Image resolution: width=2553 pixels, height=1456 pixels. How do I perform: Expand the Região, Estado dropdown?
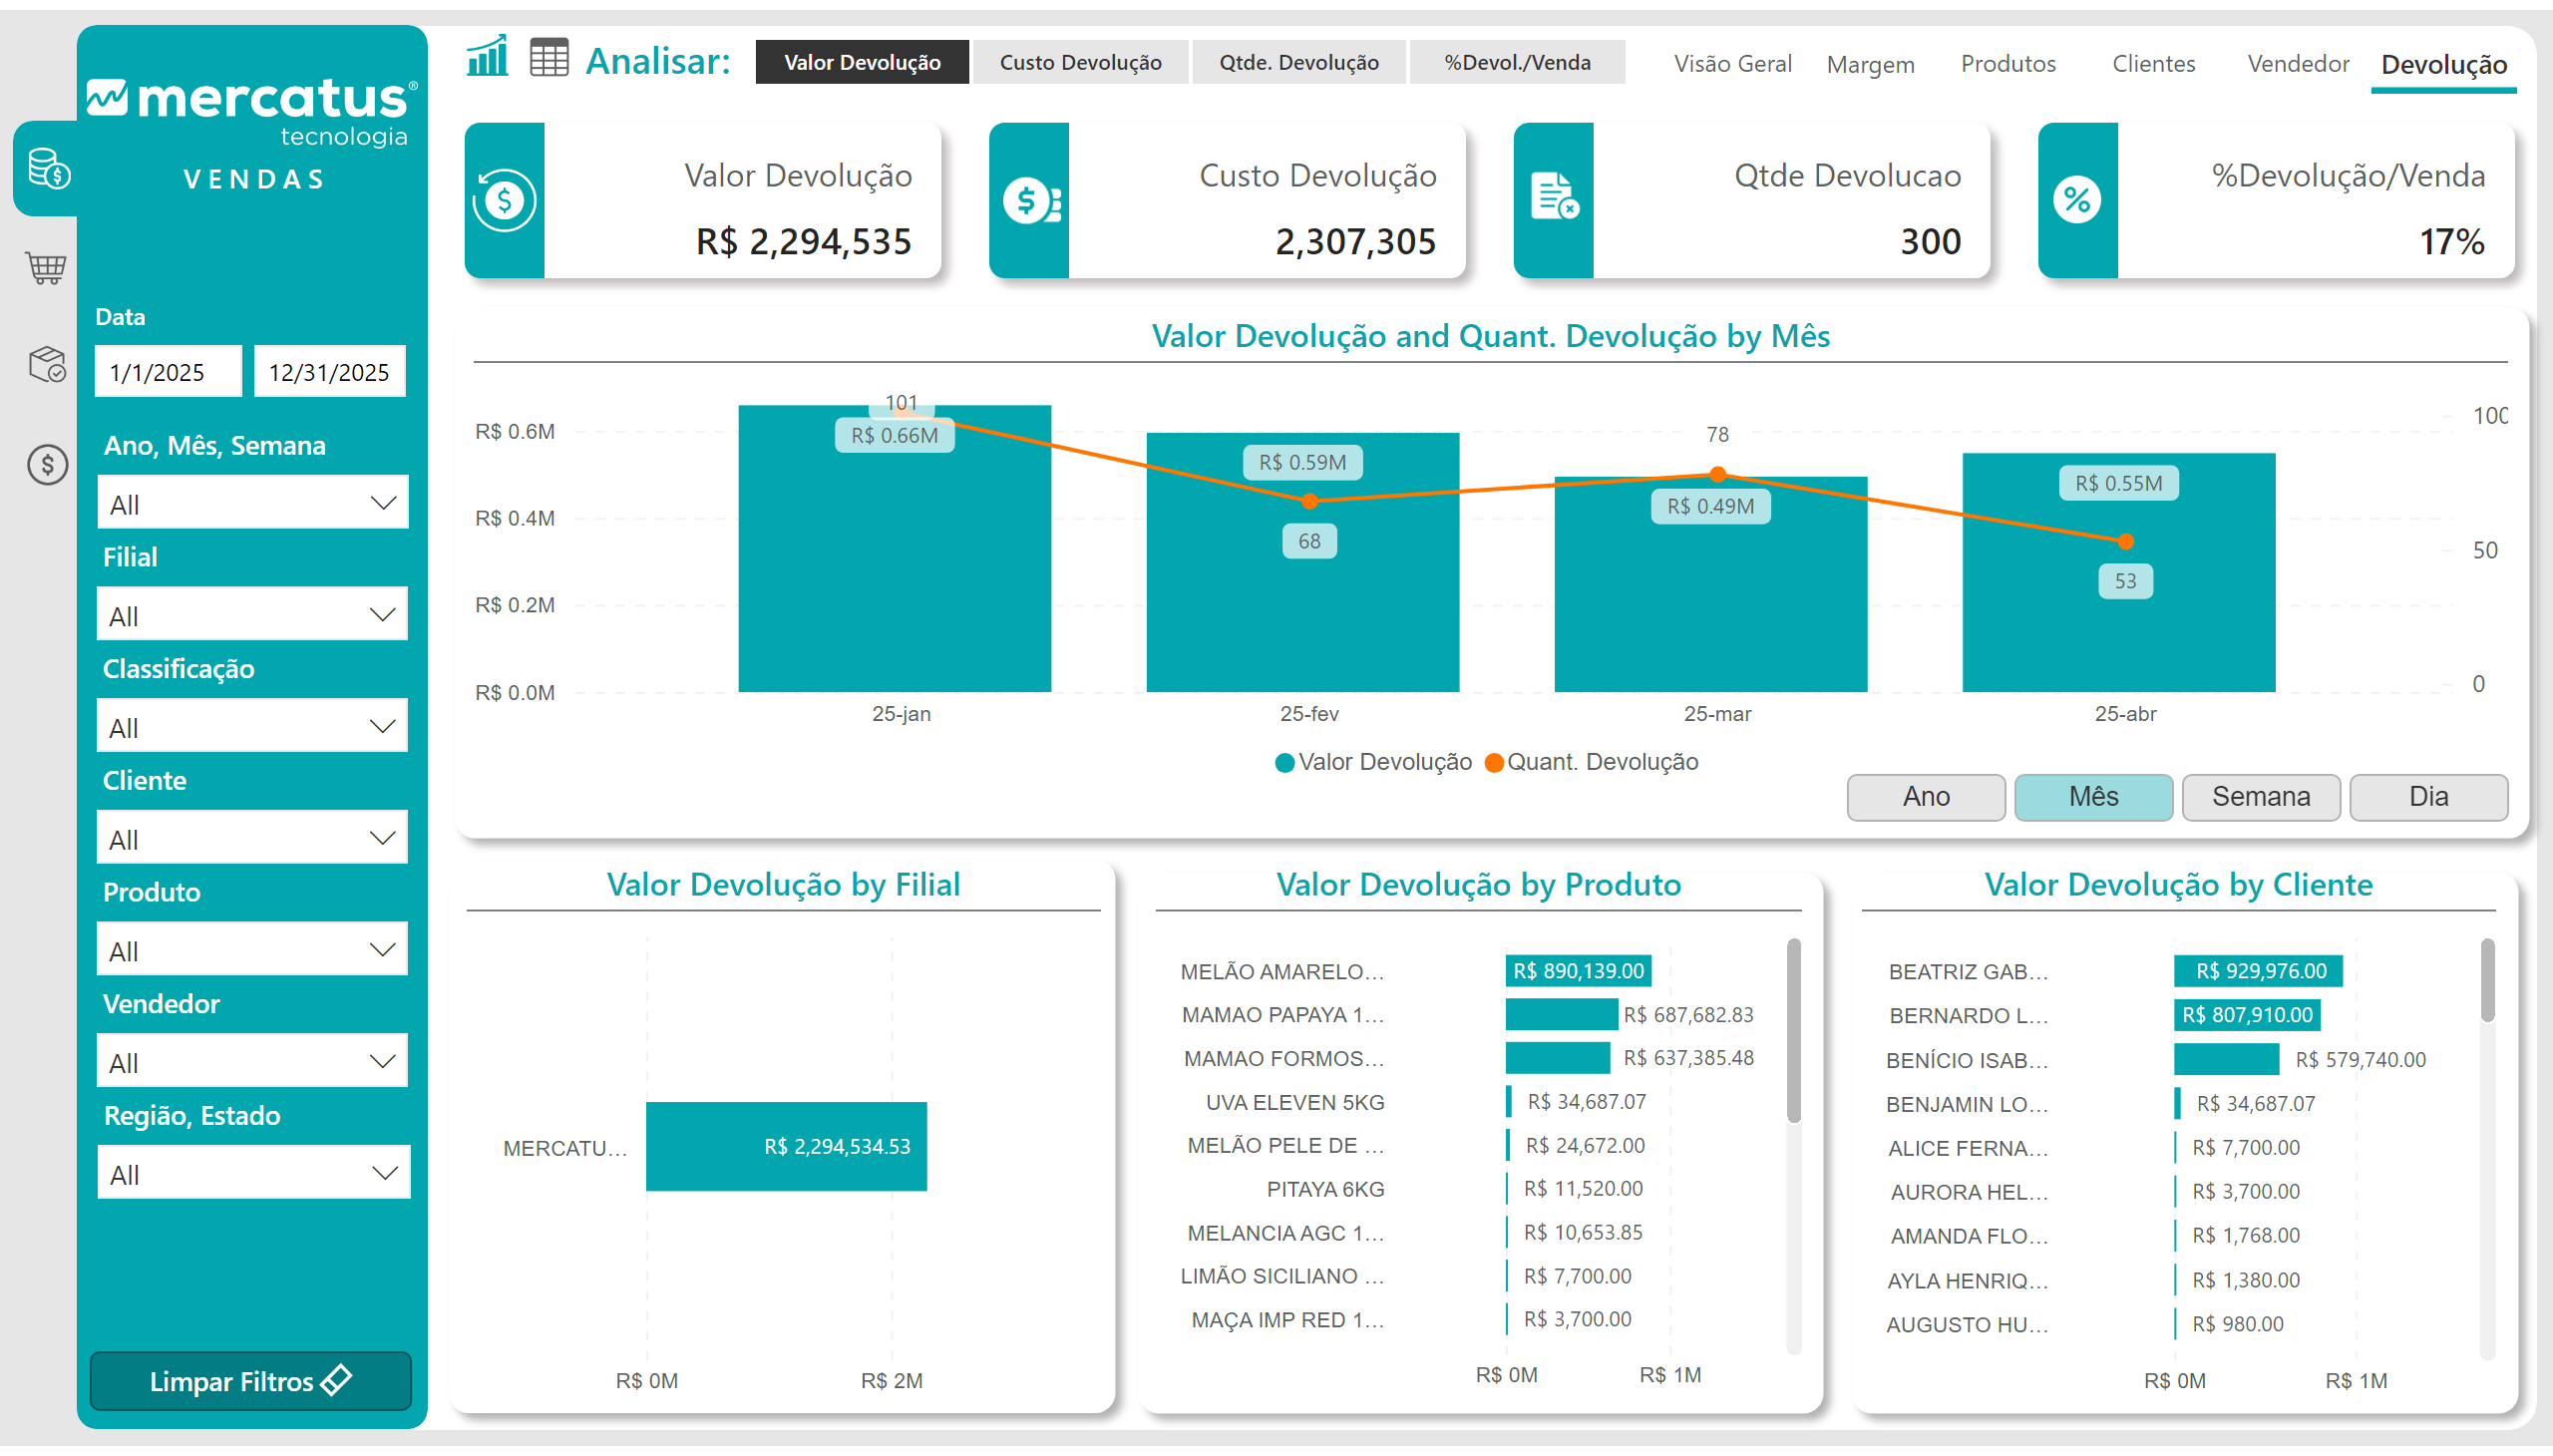(x=253, y=1173)
